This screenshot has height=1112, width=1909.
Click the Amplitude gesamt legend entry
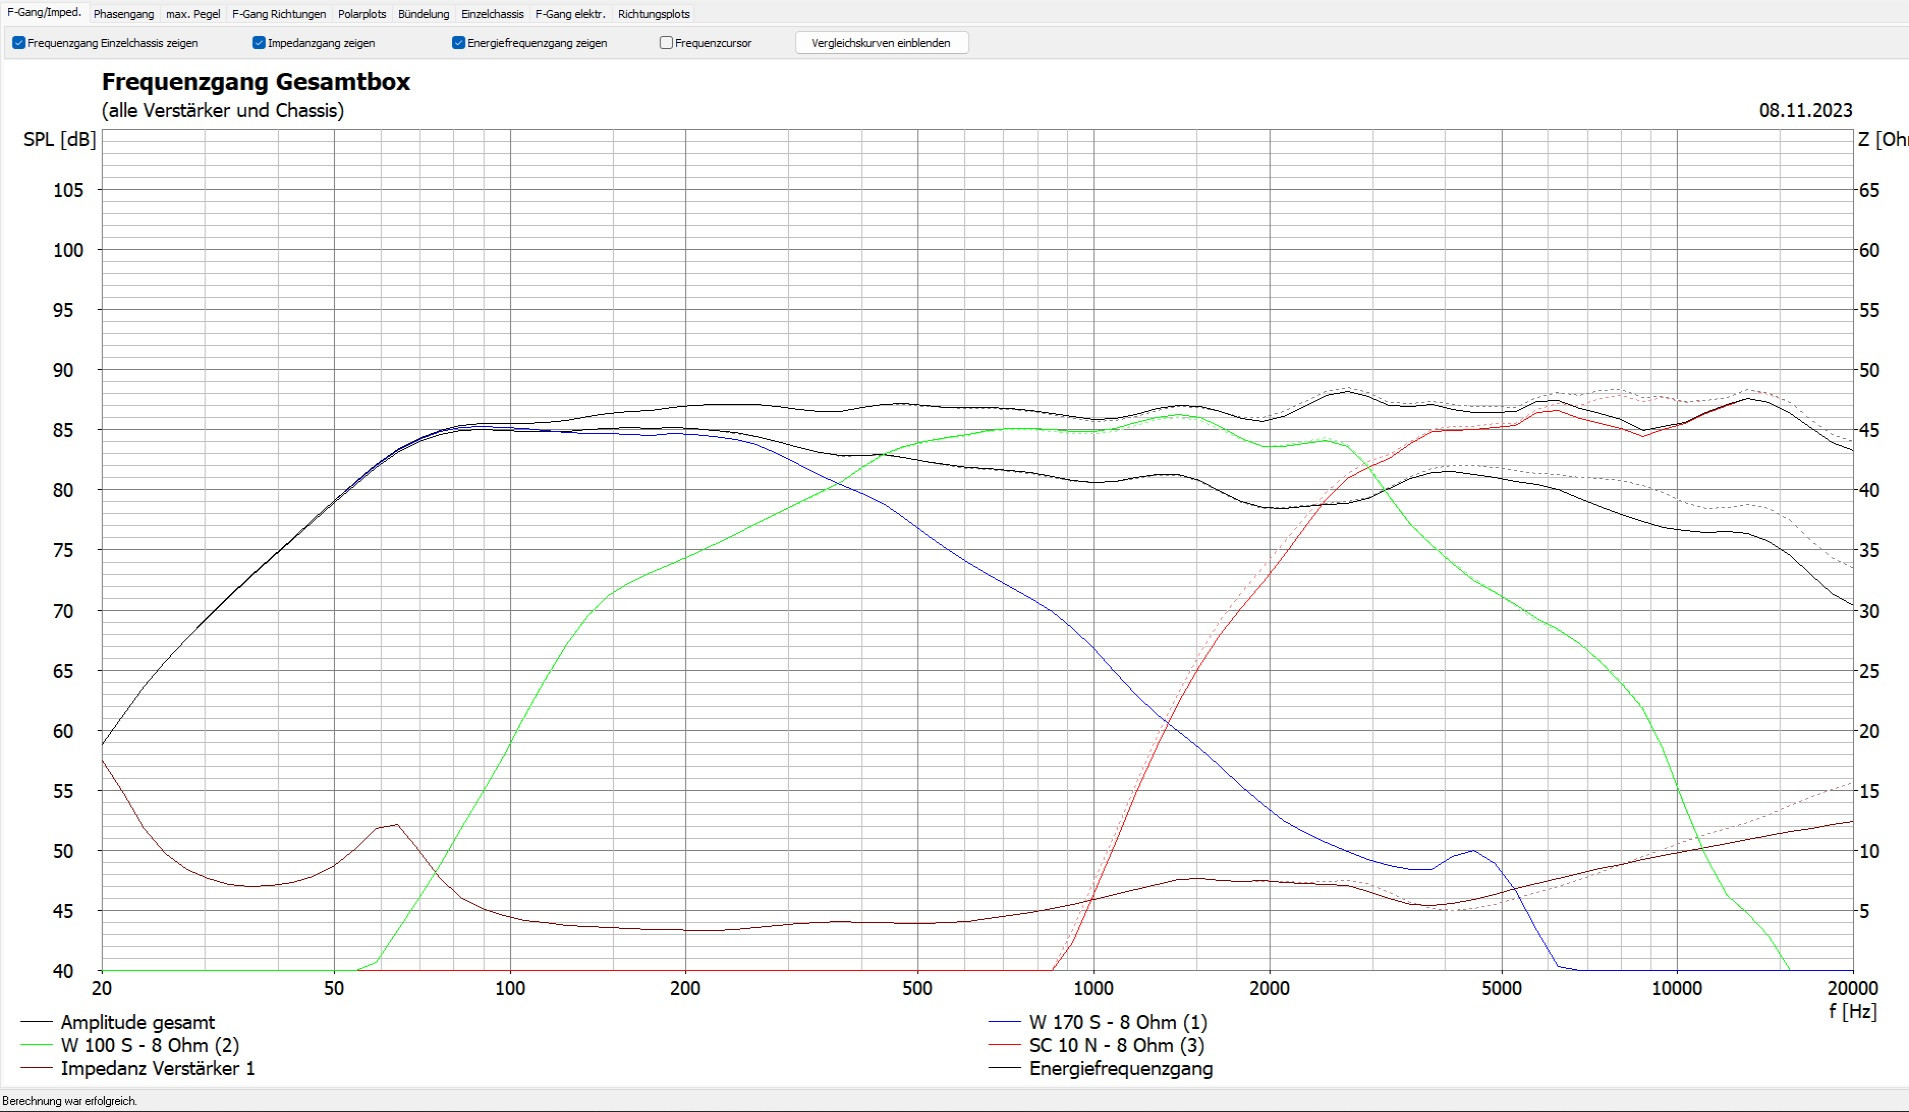137,1022
